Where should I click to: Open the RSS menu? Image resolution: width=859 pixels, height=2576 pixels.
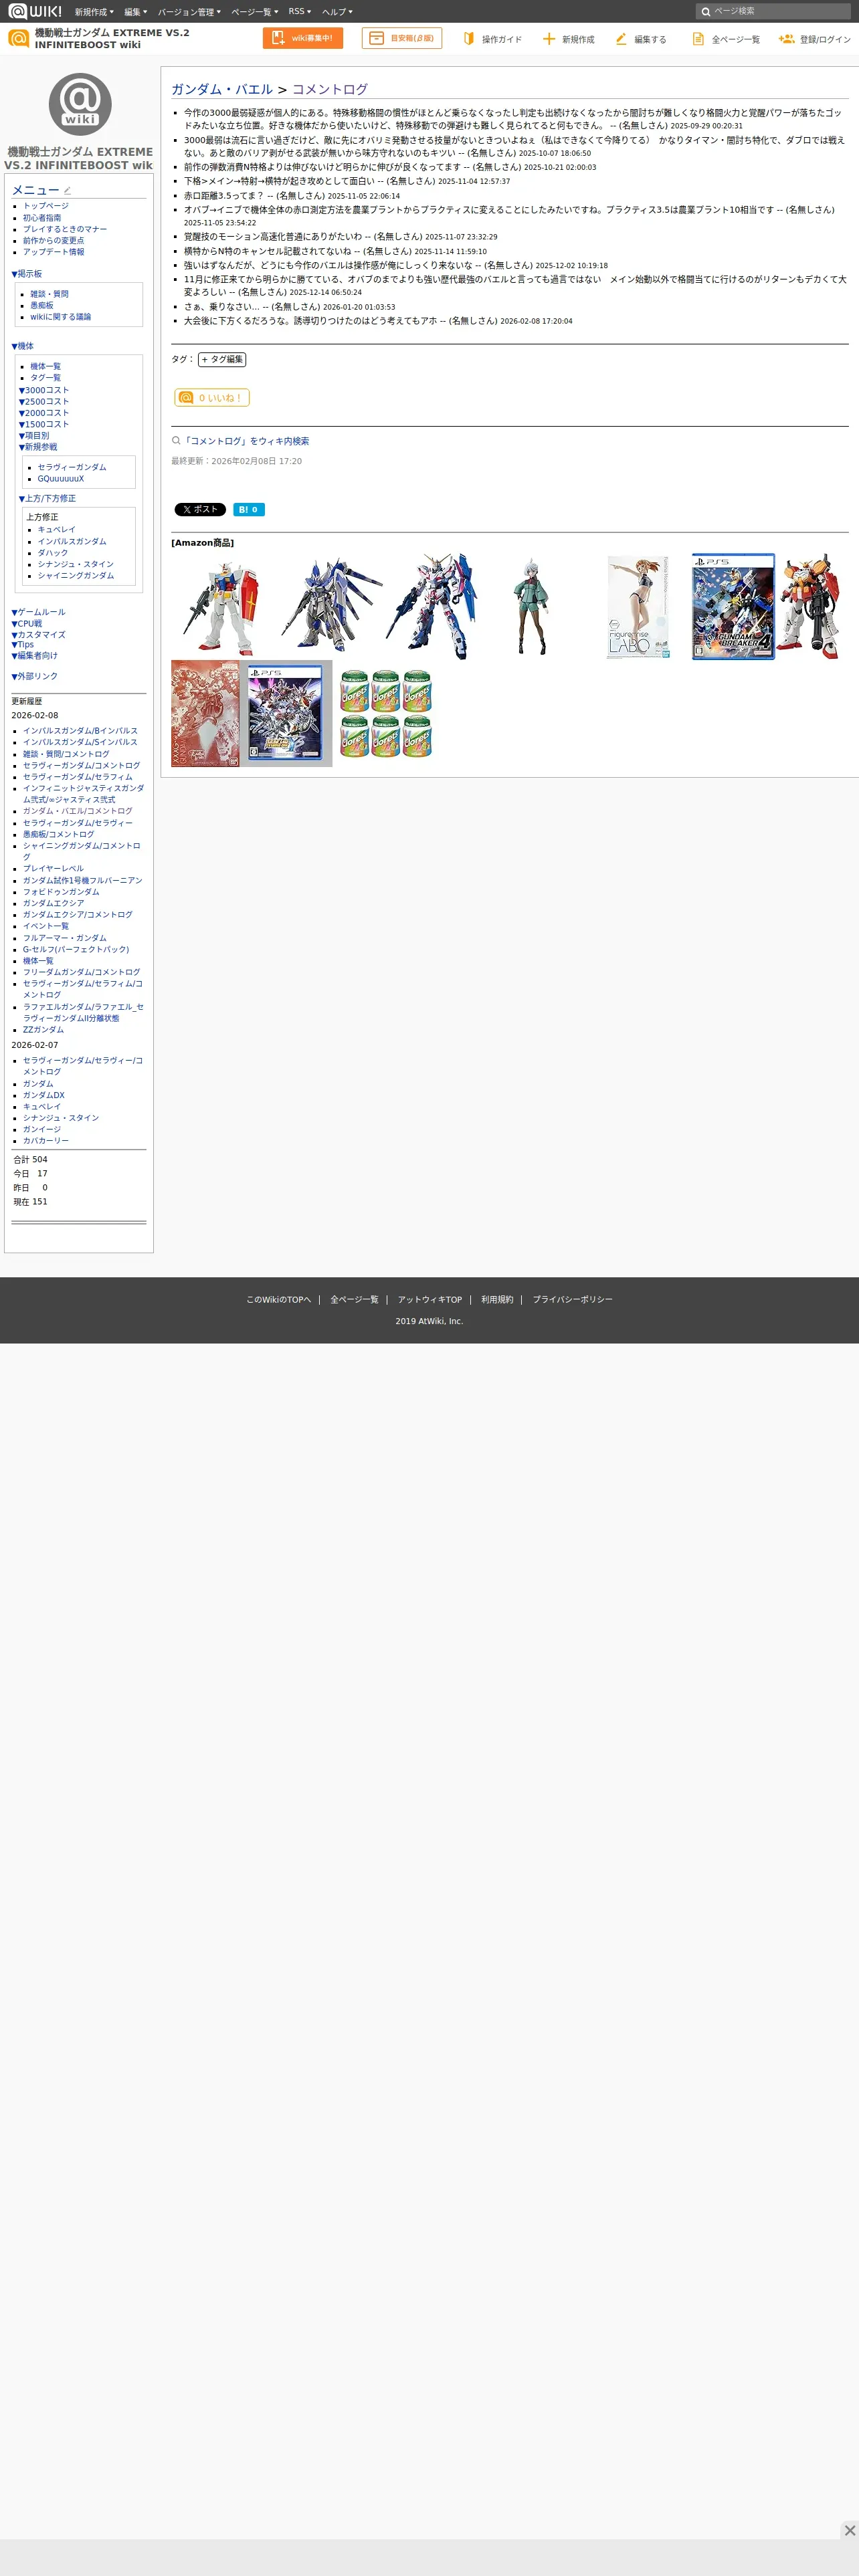(x=299, y=11)
